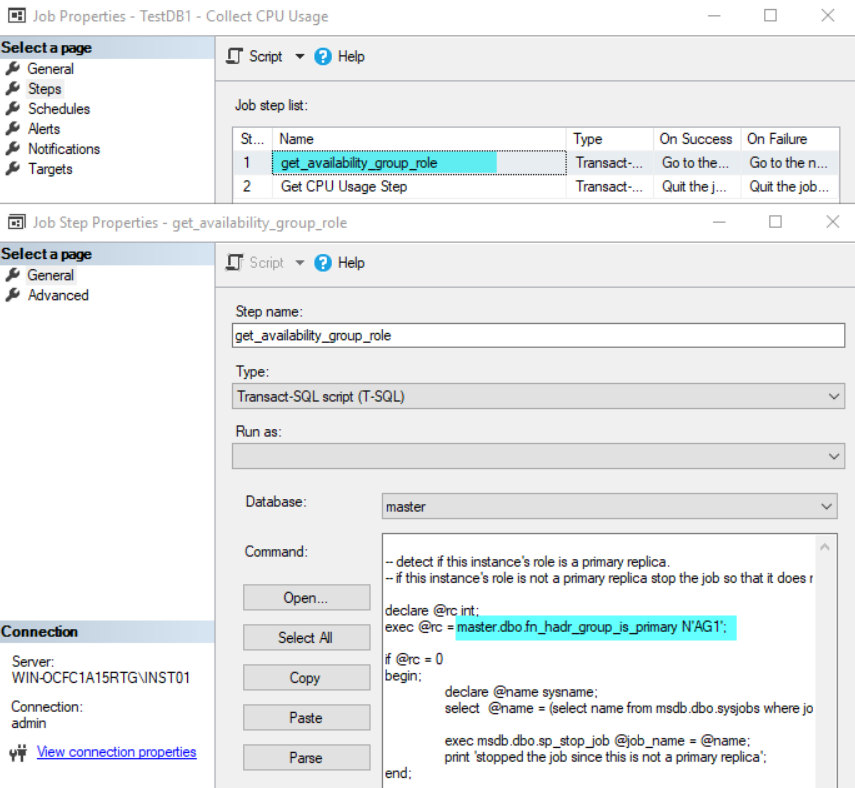The height and width of the screenshot is (788, 855).
Task: Open the Alerts page
Action: coord(43,129)
